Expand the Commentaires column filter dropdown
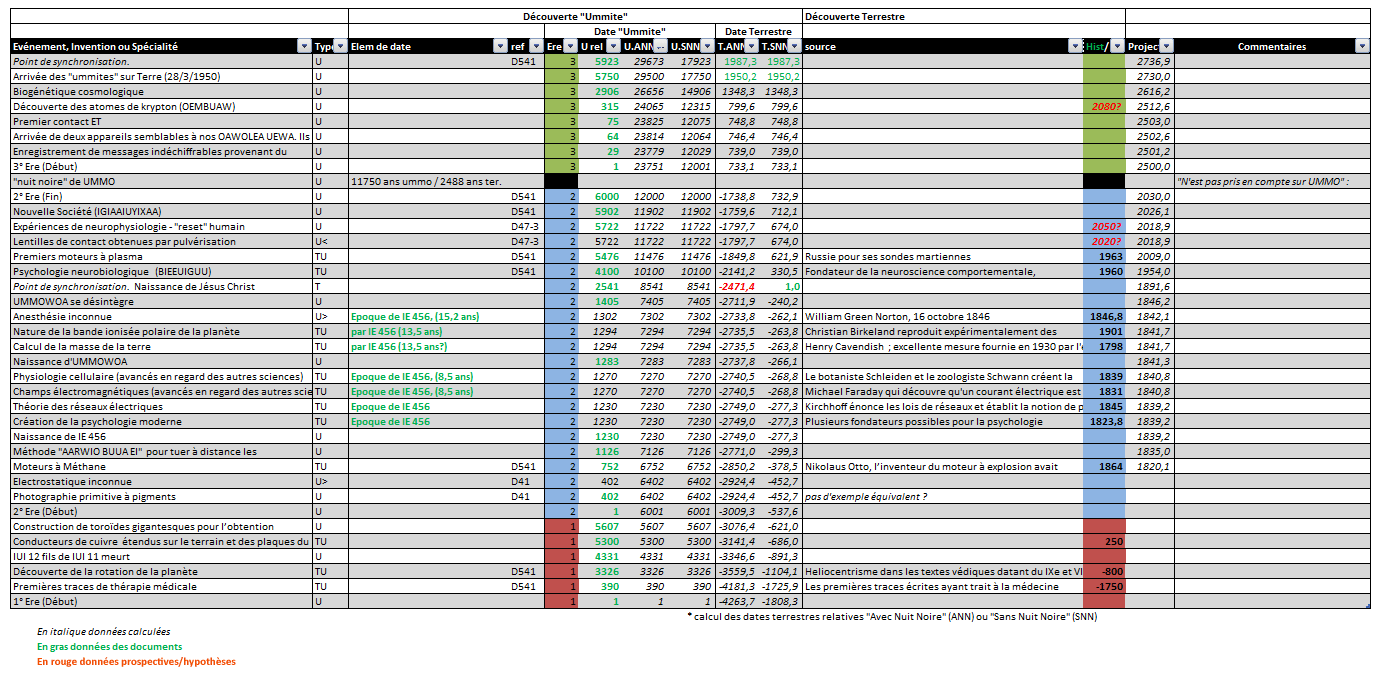1377x690 pixels. tap(1361, 47)
